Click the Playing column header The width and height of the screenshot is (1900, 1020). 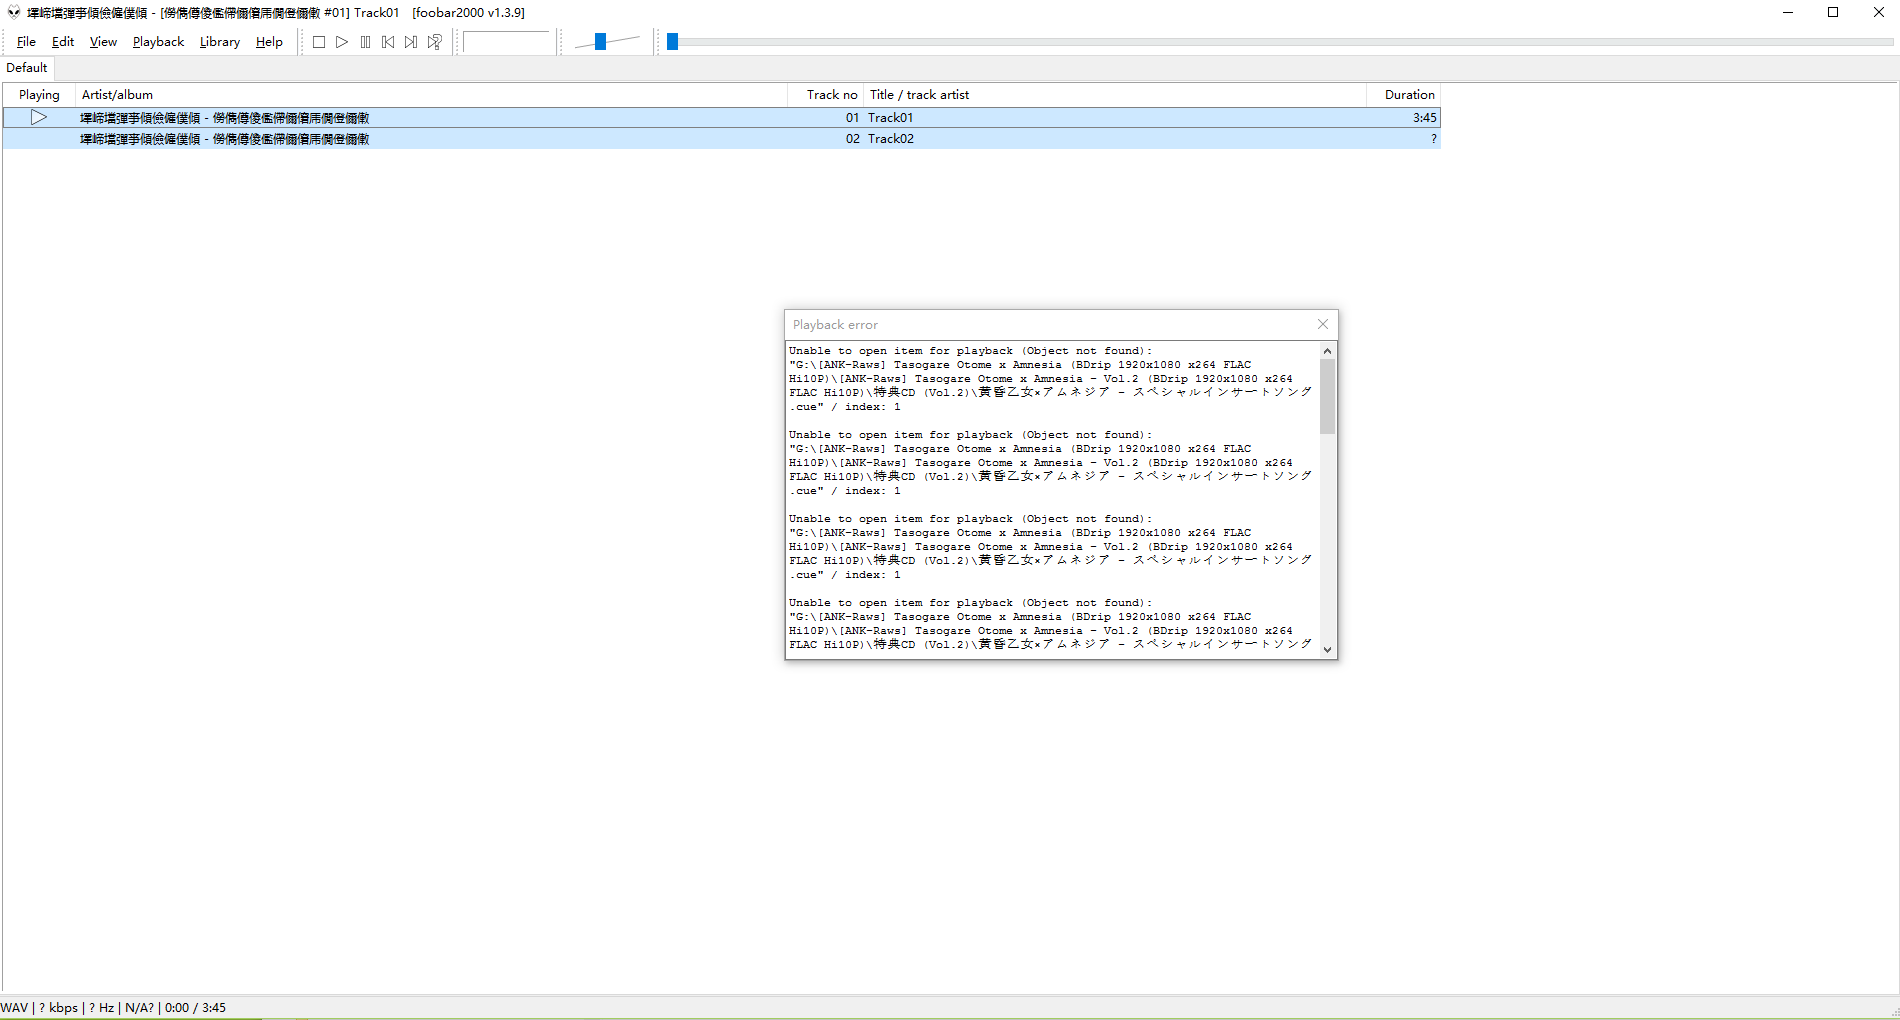39,95
